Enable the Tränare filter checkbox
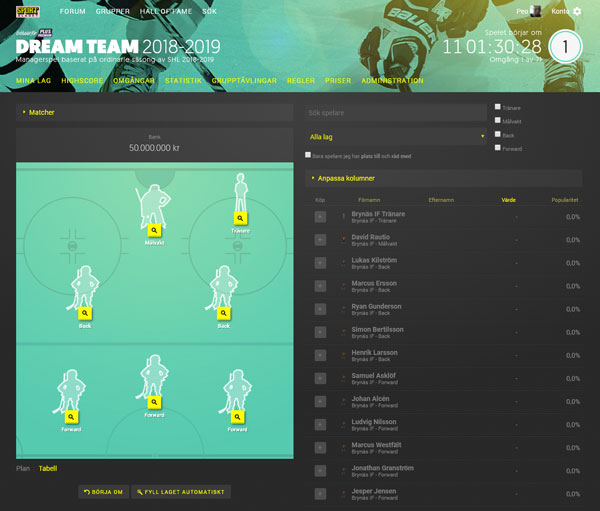This screenshot has height=511, width=600. pyautogui.click(x=497, y=107)
